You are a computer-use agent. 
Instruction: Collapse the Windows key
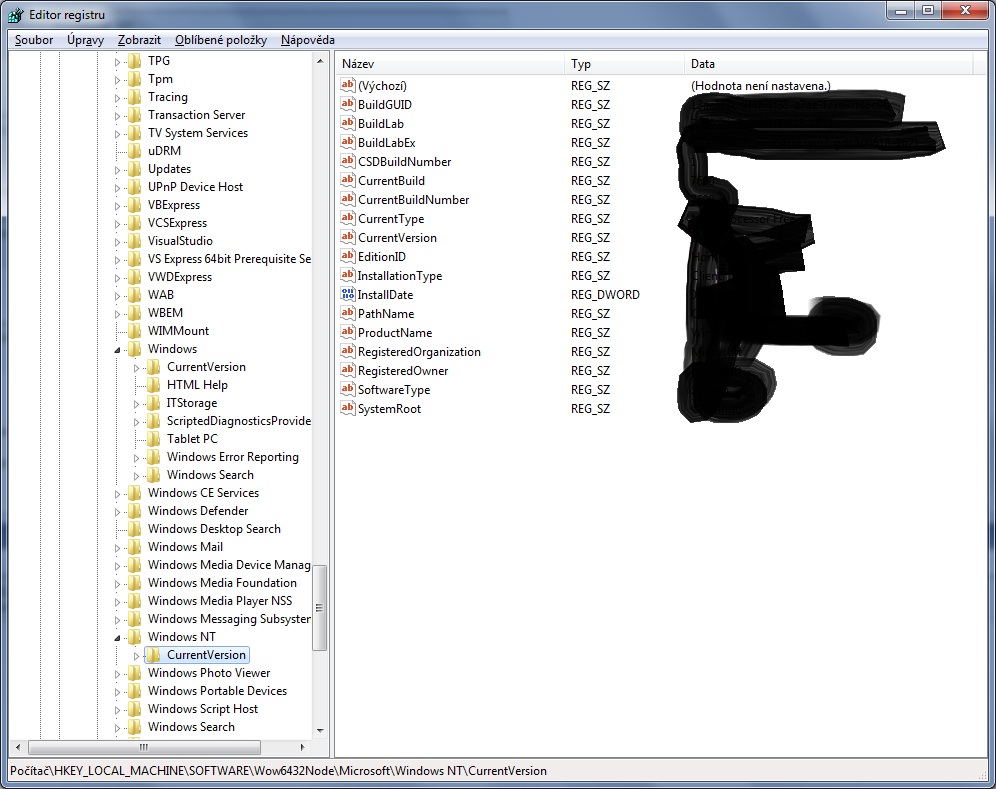point(118,350)
